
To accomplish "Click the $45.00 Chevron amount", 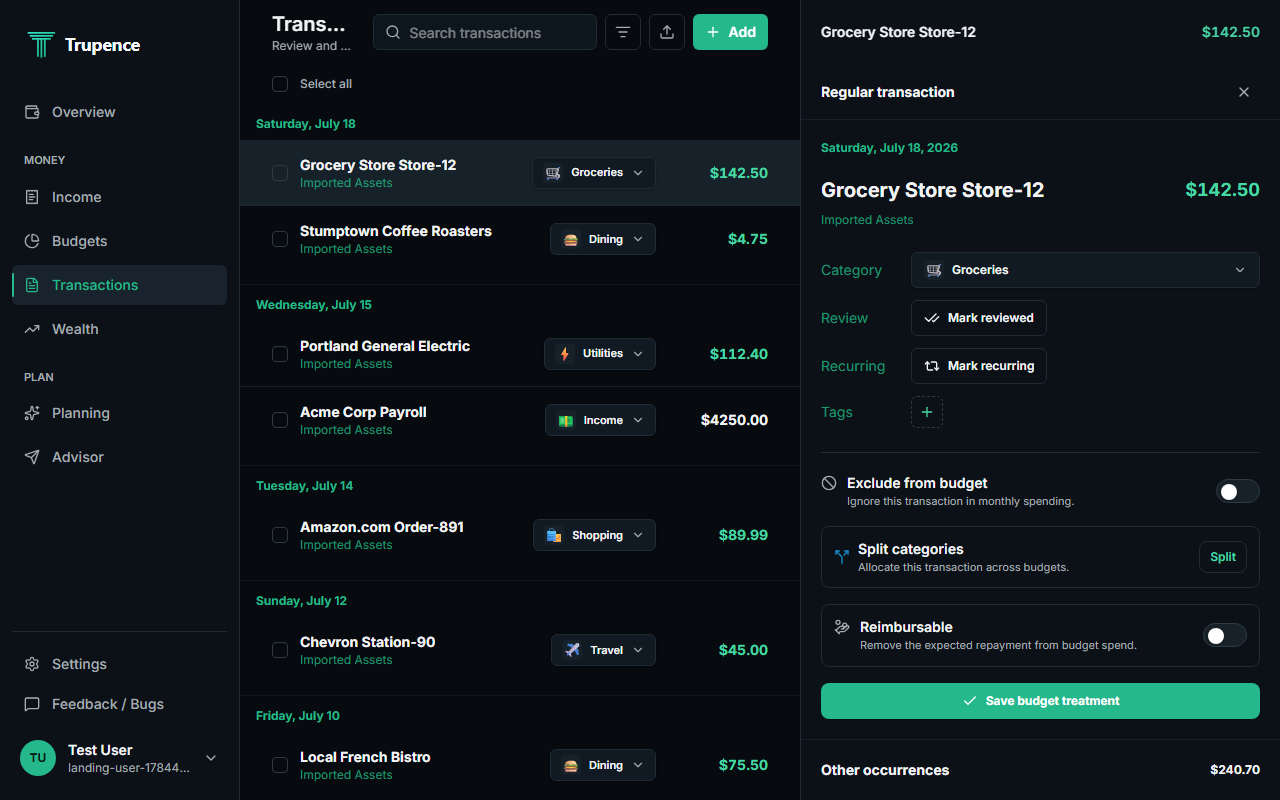I will click(743, 650).
